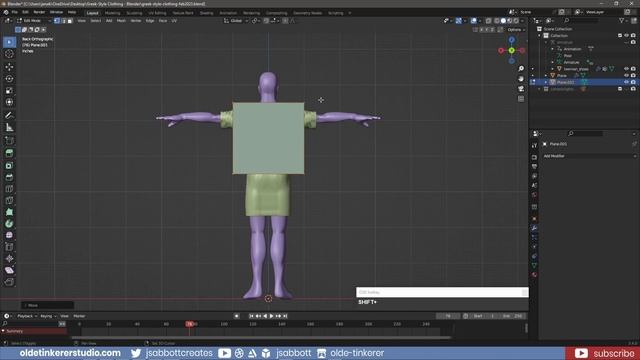This screenshot has width=640, height=360.
Task: Expand Plane.001 in the outliner
Action: (546, 82)
